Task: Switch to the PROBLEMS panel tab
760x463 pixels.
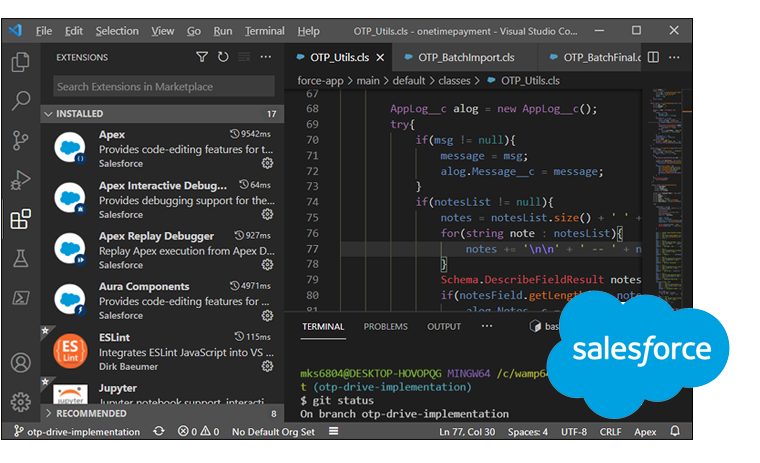Action: click(x=385, y=327)
